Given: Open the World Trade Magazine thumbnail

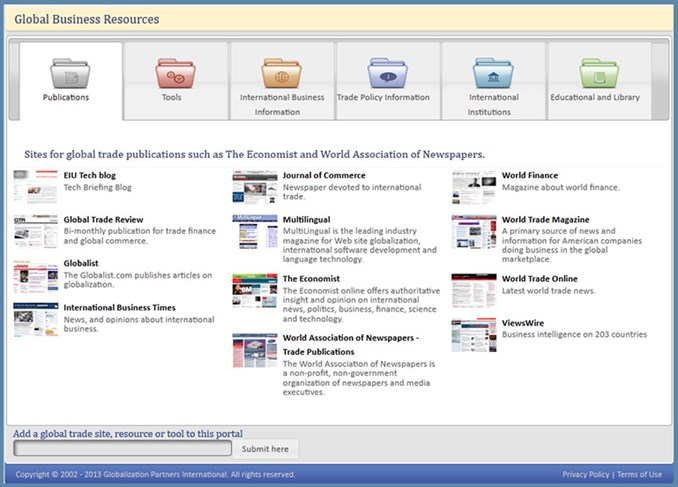Looking at the screenshot, I should [x=474, y=232].
